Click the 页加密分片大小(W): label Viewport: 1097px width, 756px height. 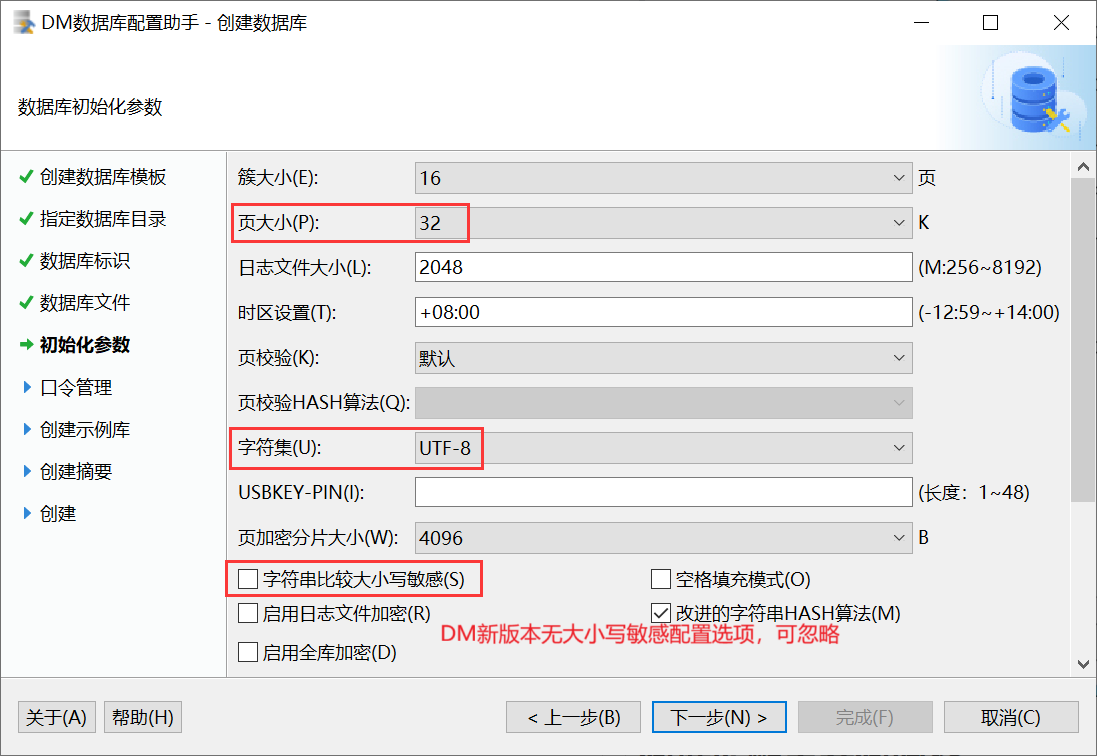tap(318, 538)
